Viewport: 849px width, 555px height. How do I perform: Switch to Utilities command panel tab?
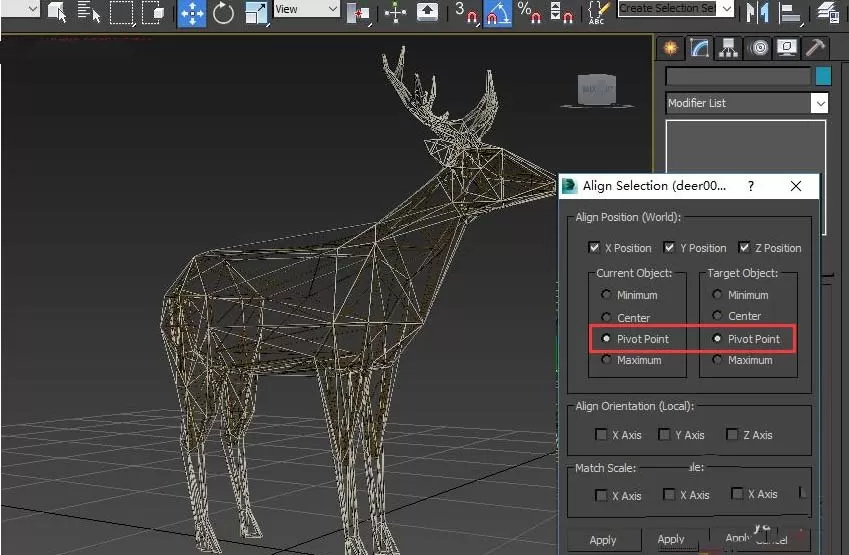pos(815,48)
